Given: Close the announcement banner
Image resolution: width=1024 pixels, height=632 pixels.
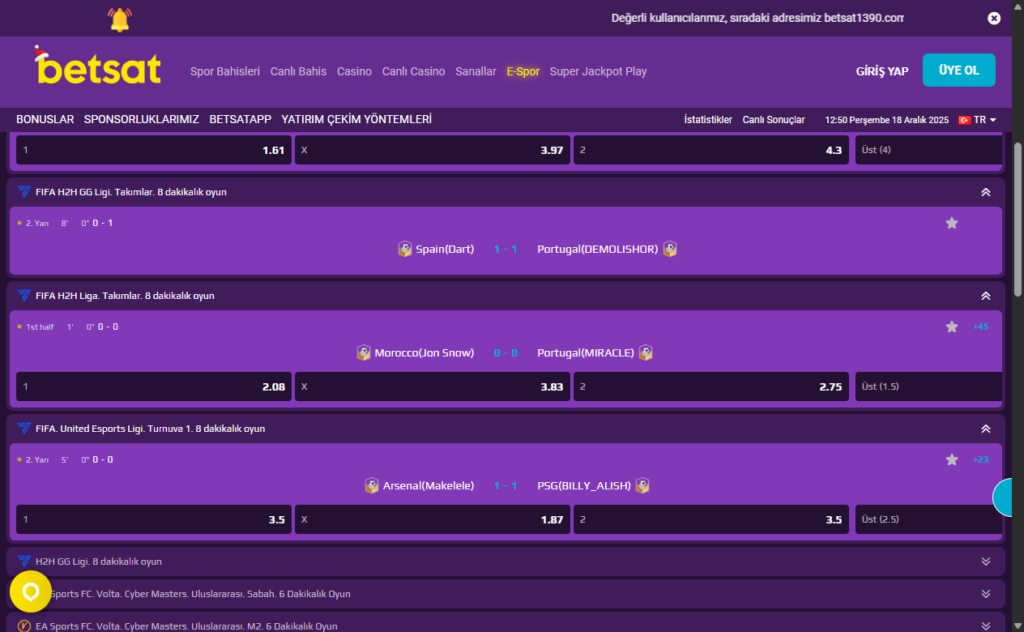Looking at the screenshot, I should [x=994, y=18].
